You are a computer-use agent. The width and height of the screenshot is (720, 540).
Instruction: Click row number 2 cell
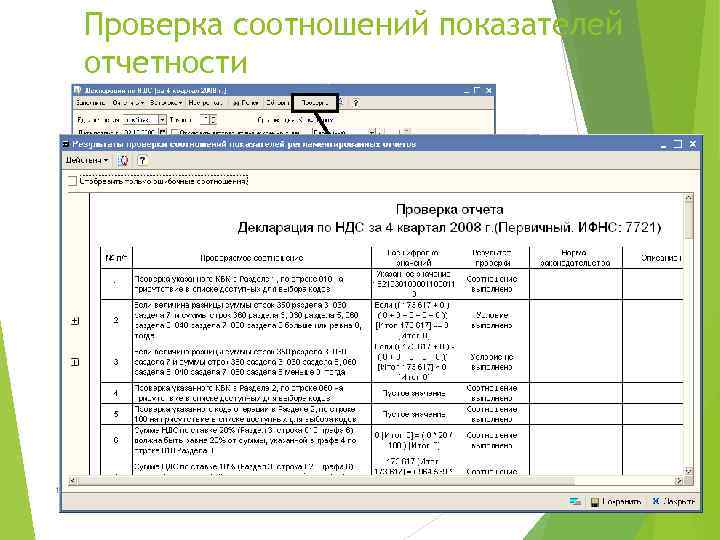point(116,320)
